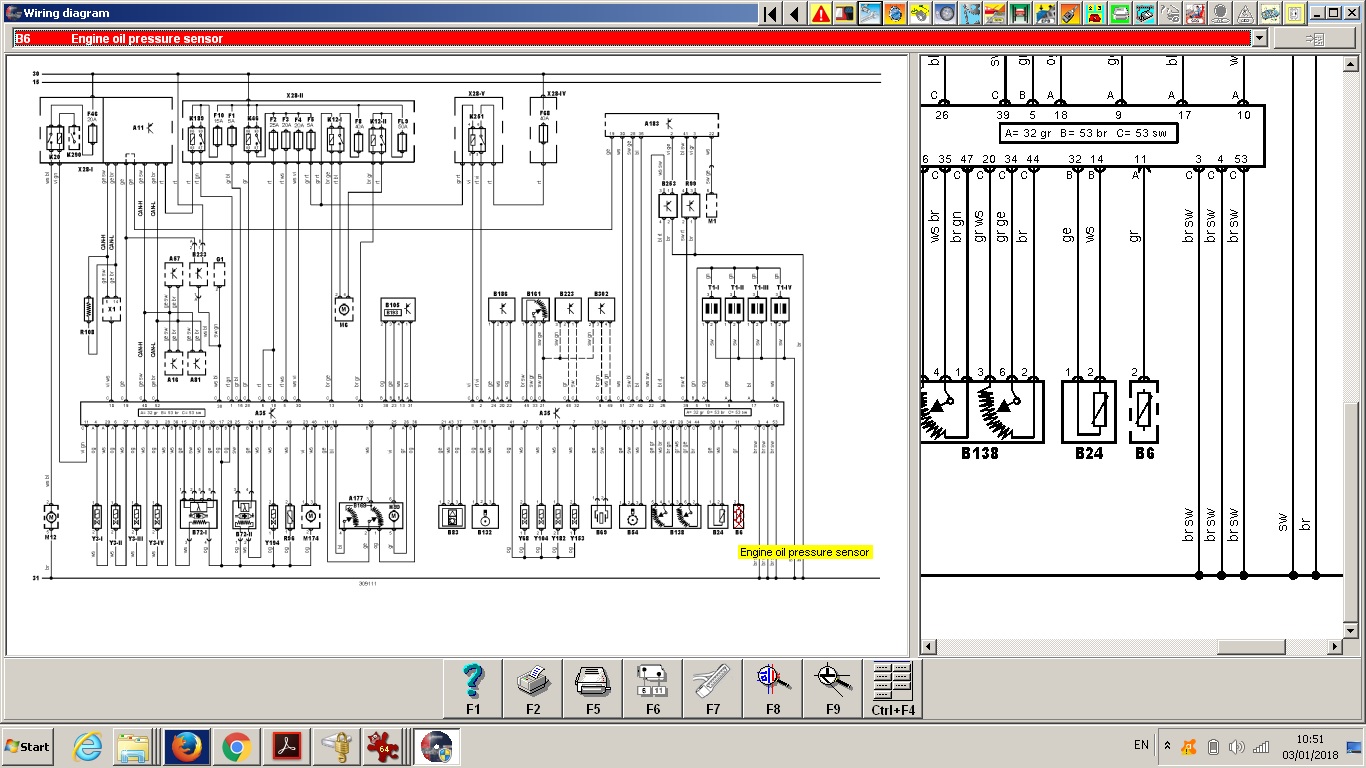Open help with the F1 question mark

coord(473,689)
